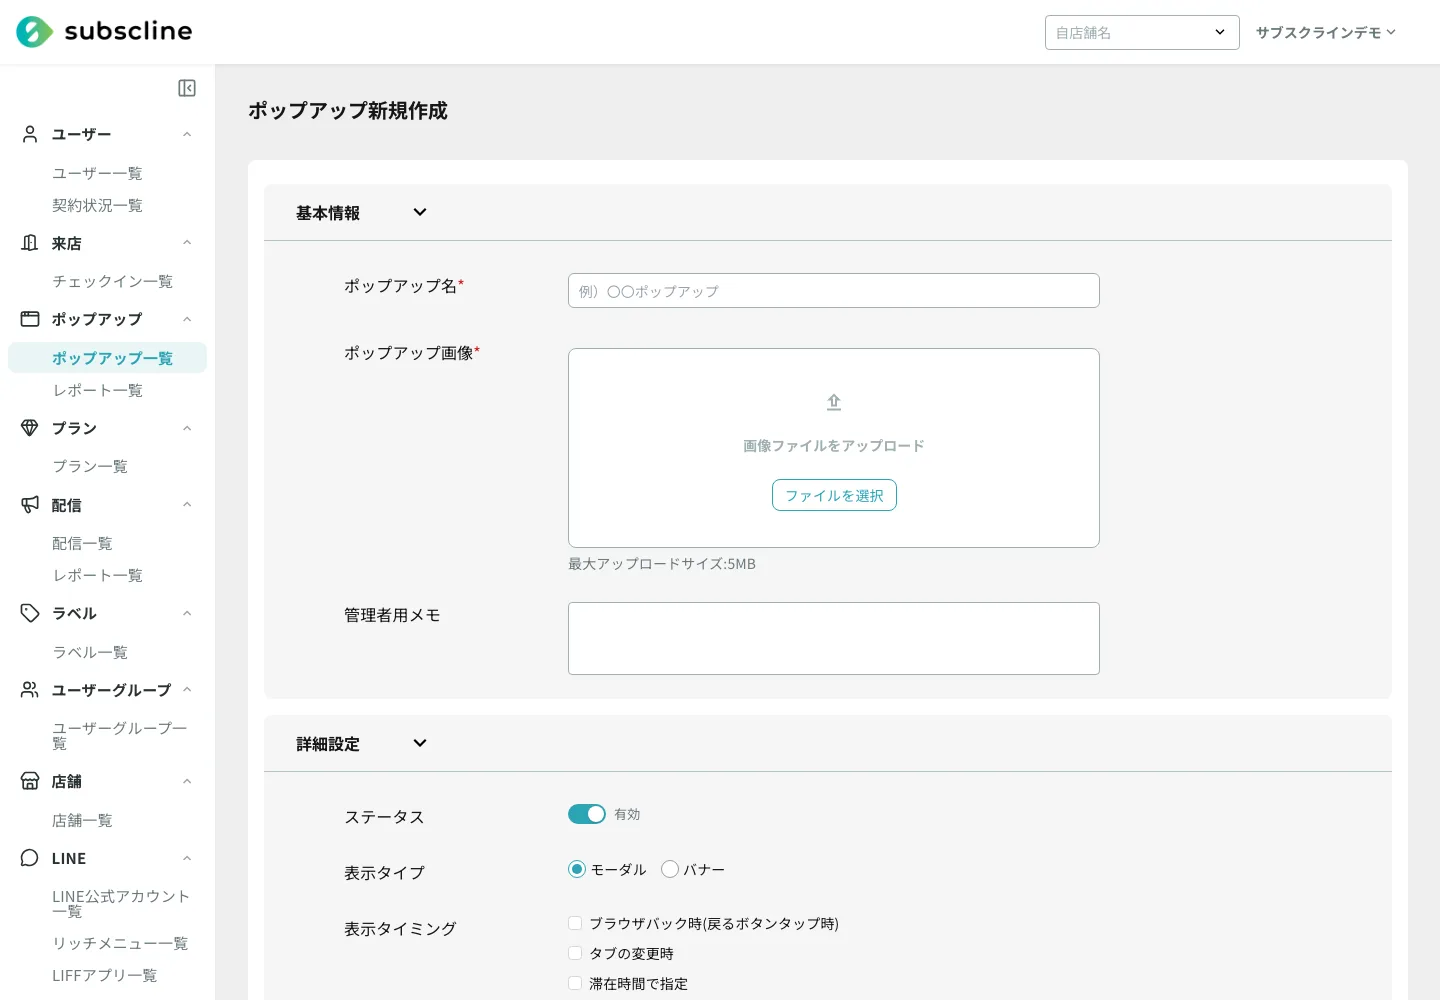Open LINE公式アカウント一覧 in the sidebar
The image size is (1440, 1000).
[x=120, y=904]
